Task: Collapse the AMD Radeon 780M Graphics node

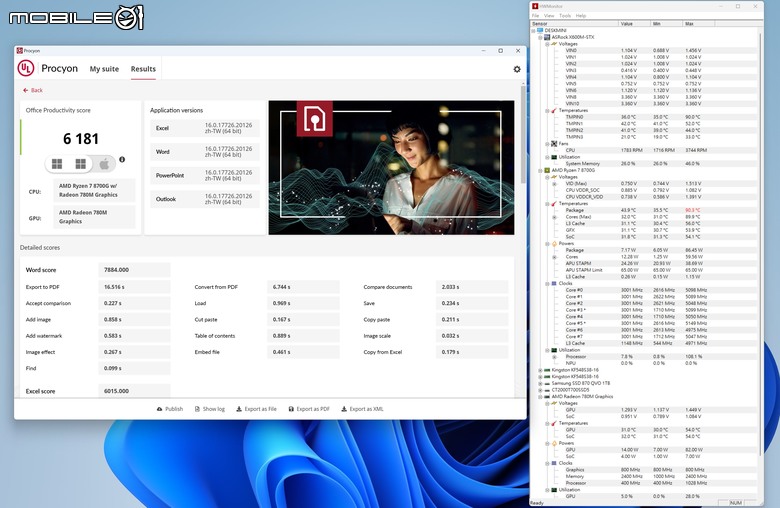Action: 540,397
